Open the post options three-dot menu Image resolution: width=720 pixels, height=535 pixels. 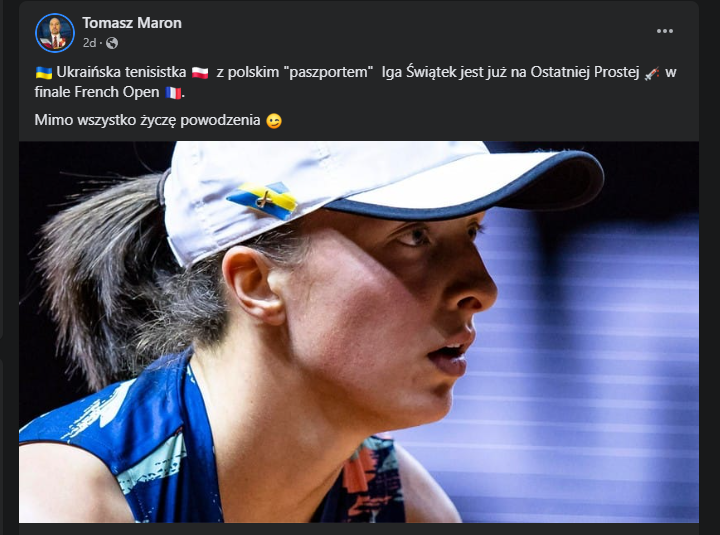[x=664, y=31]
